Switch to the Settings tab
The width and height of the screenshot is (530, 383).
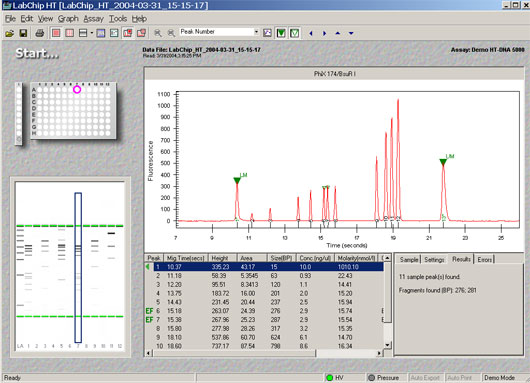tap(434, 260)
